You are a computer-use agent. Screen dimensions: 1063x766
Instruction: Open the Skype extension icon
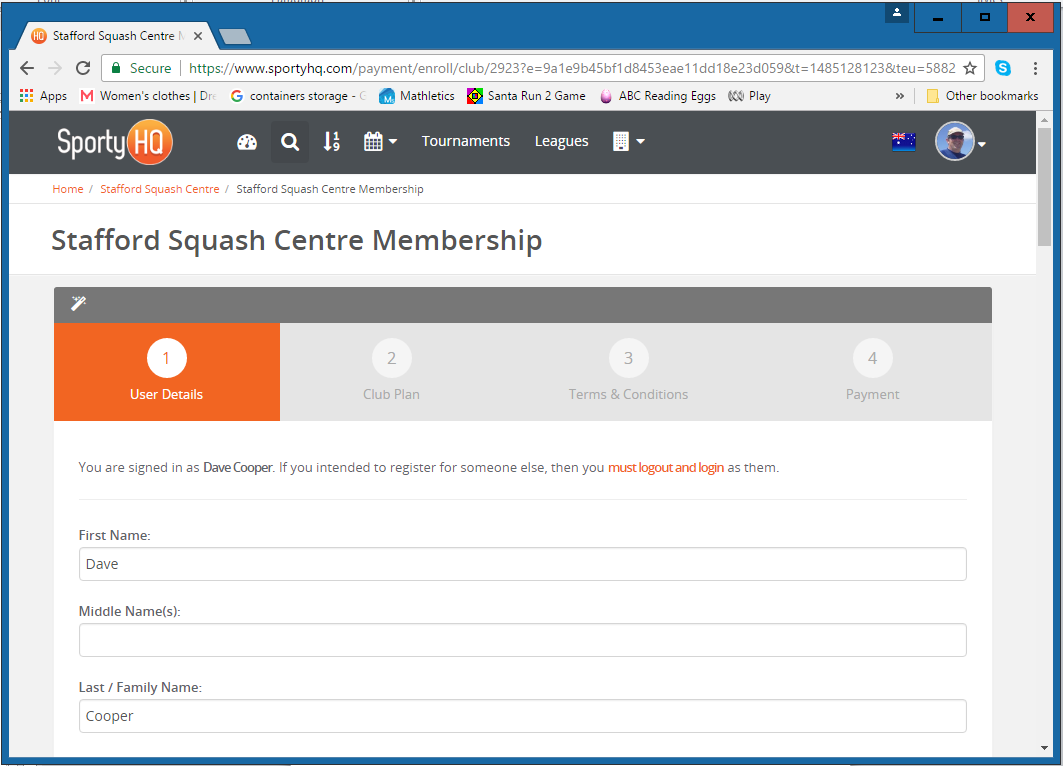(1003, 68)
